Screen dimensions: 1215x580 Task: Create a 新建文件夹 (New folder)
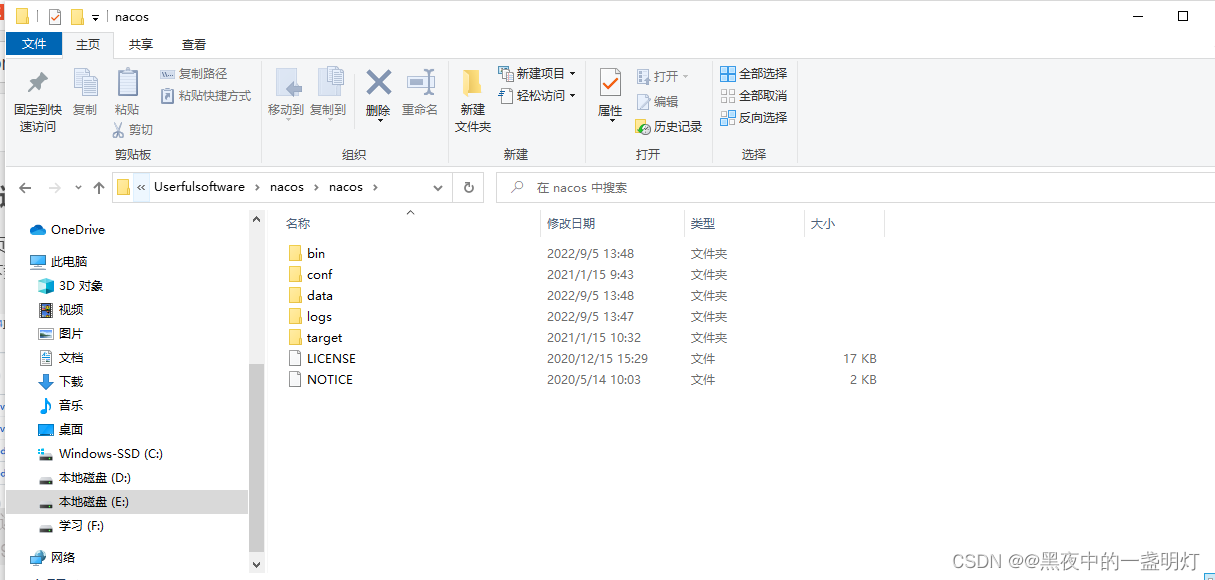pyautogui.click(x=471, y=94)
